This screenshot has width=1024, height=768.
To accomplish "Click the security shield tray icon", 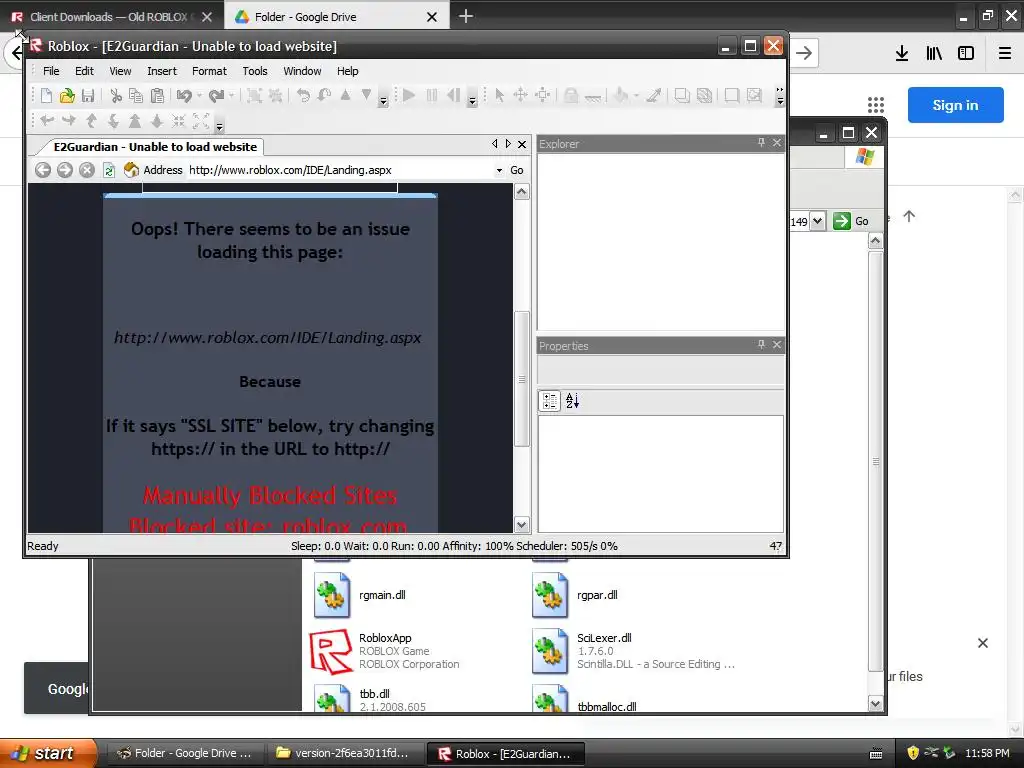I will [x=913, y=753].
